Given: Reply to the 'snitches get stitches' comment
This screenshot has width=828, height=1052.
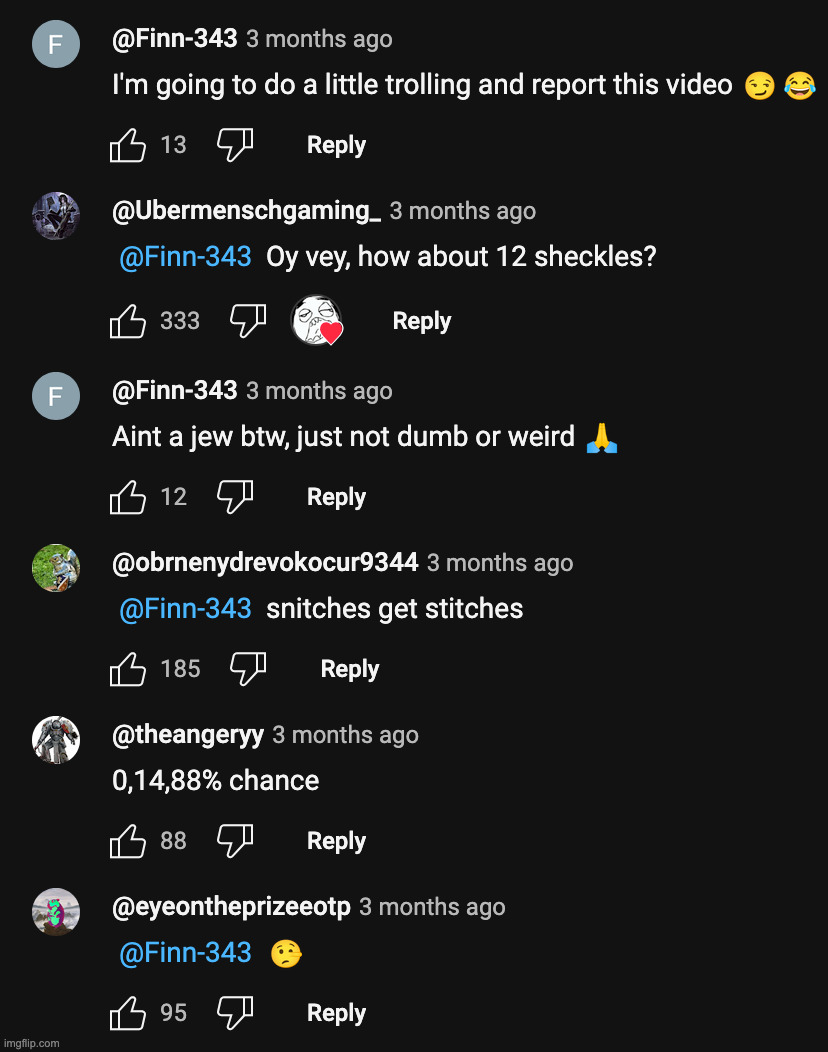Looking at the screenshot, I should click(349, 668).
